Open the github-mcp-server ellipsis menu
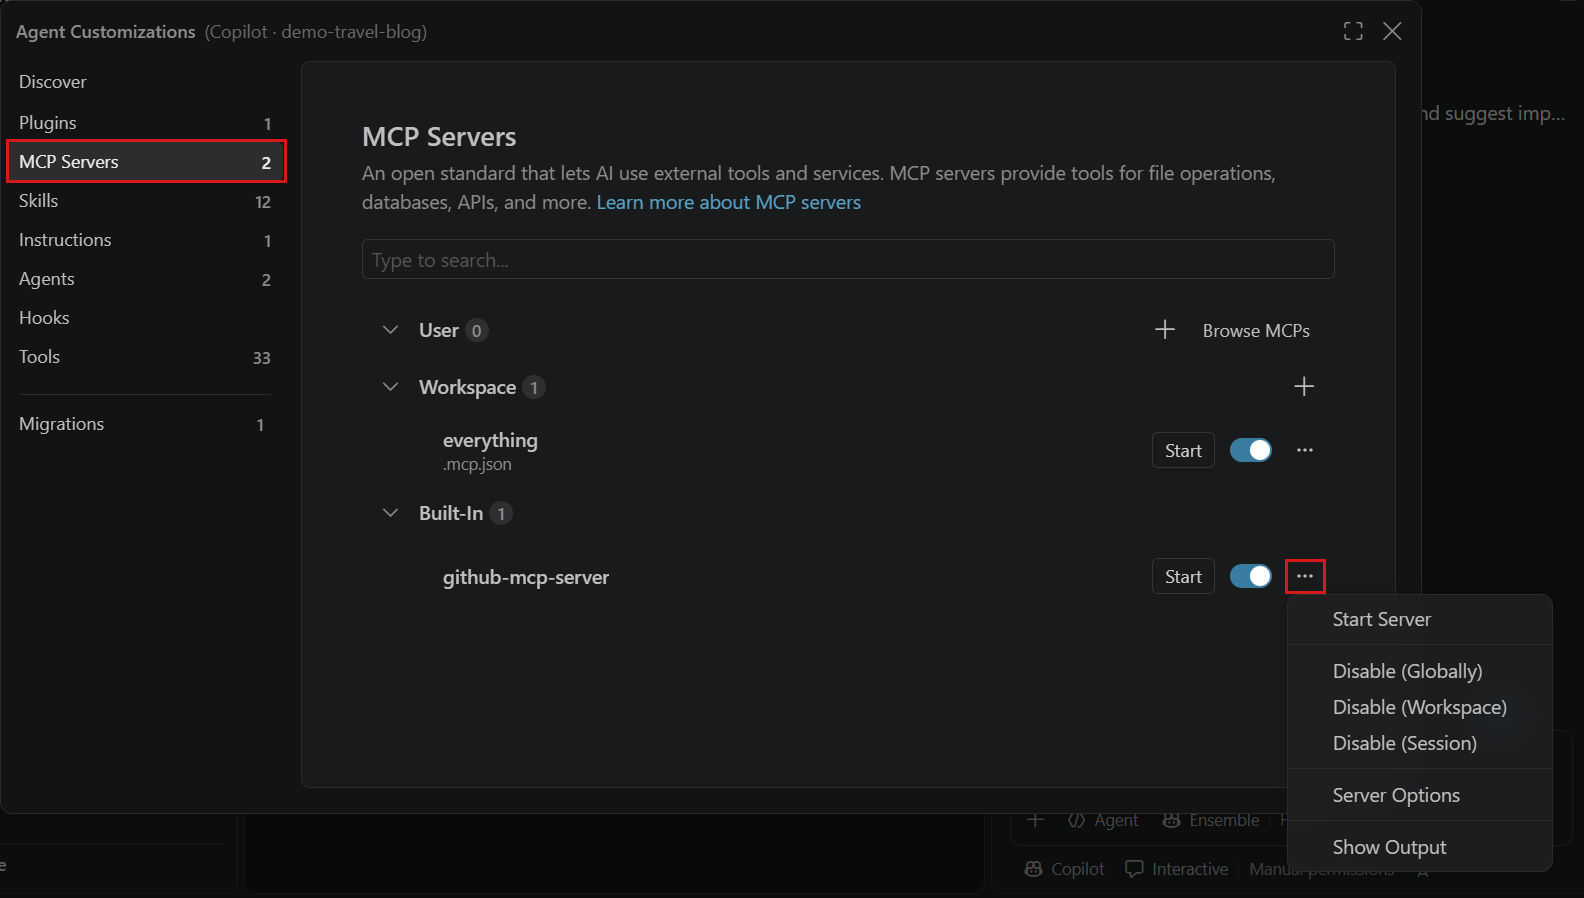Image resolution: width=1584 pixels, height=898 pixels. pyautogui.click(x=1305, y=576)
